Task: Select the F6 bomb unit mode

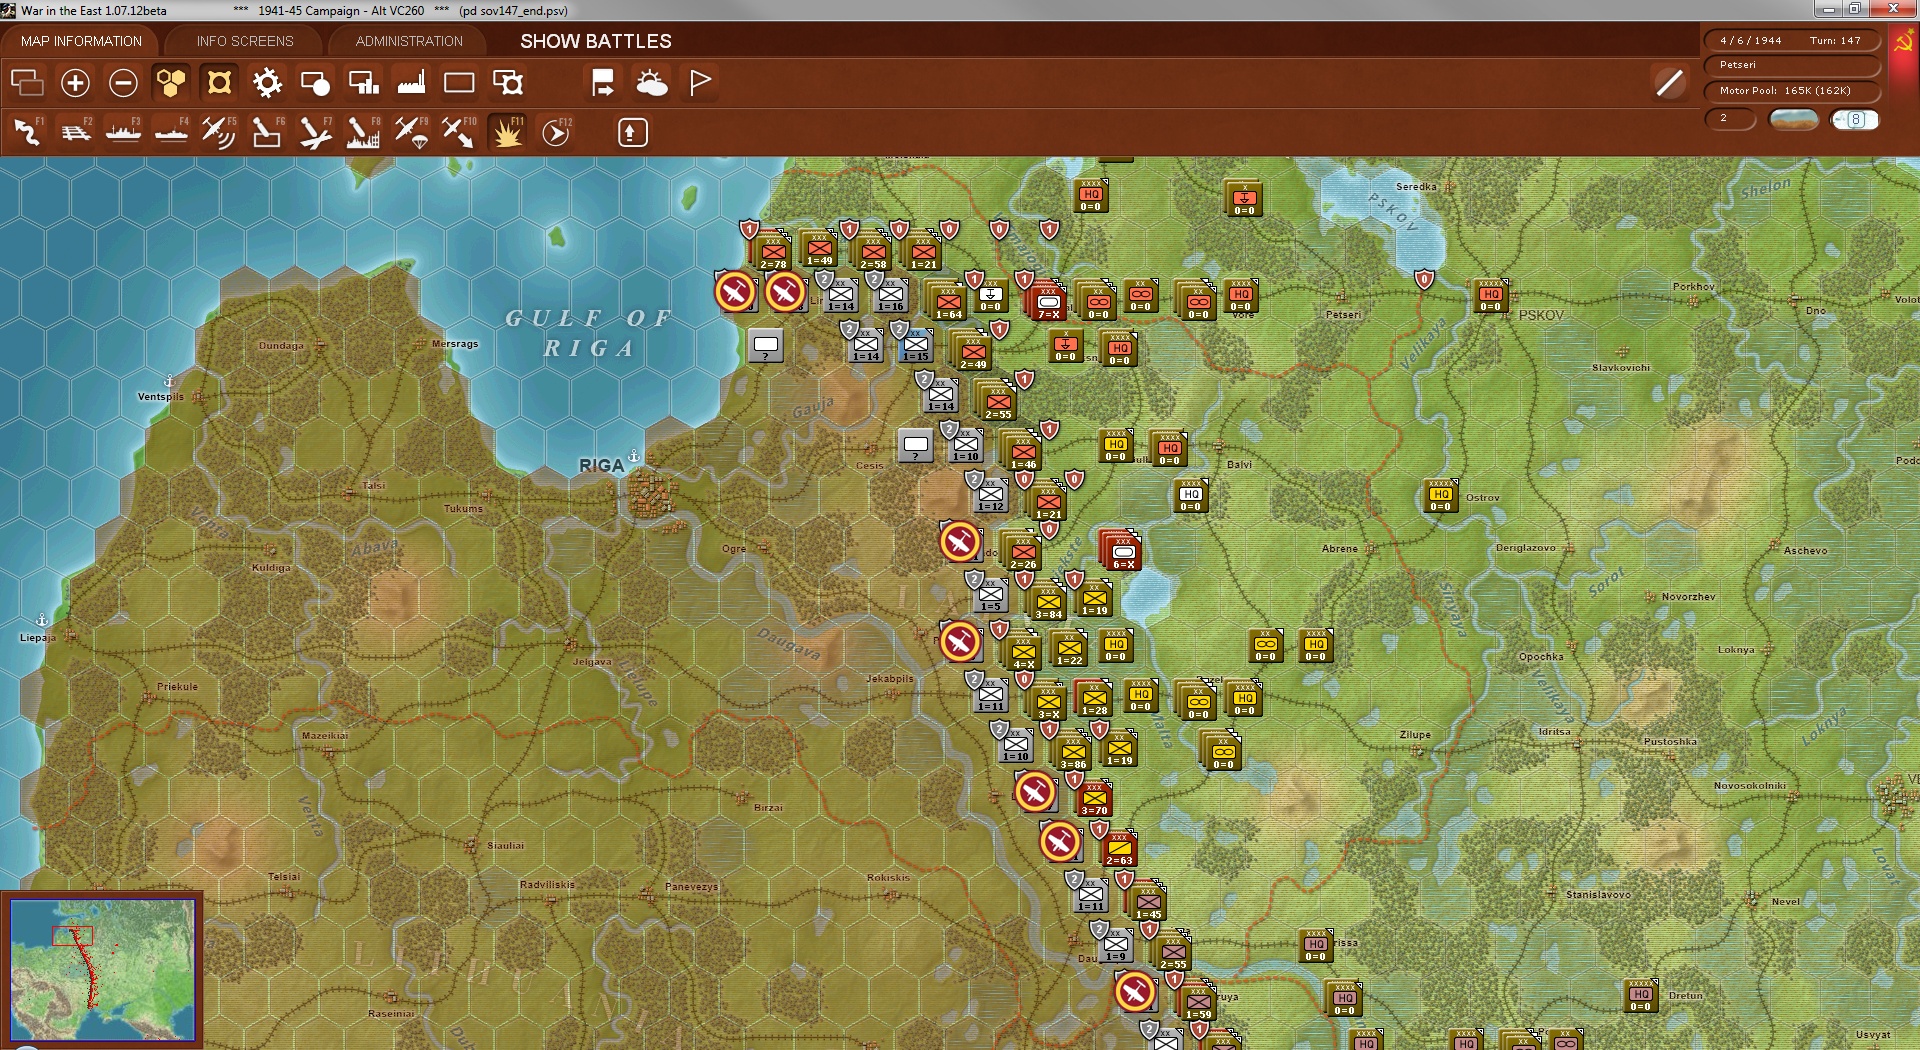Action: [267, 132]
